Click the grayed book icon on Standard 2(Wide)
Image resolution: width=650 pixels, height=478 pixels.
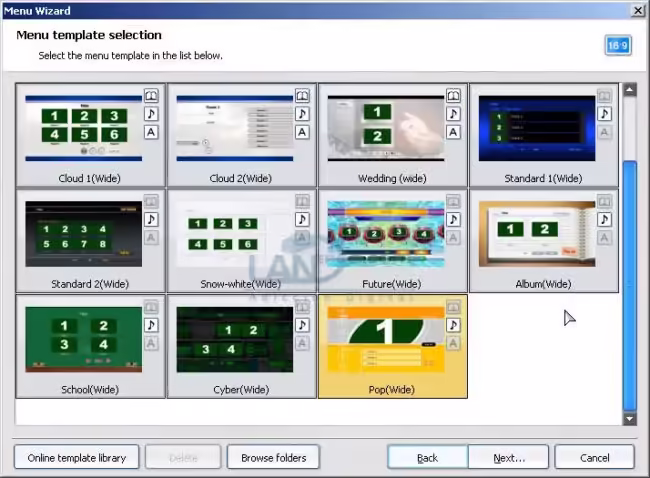[151, 201]
